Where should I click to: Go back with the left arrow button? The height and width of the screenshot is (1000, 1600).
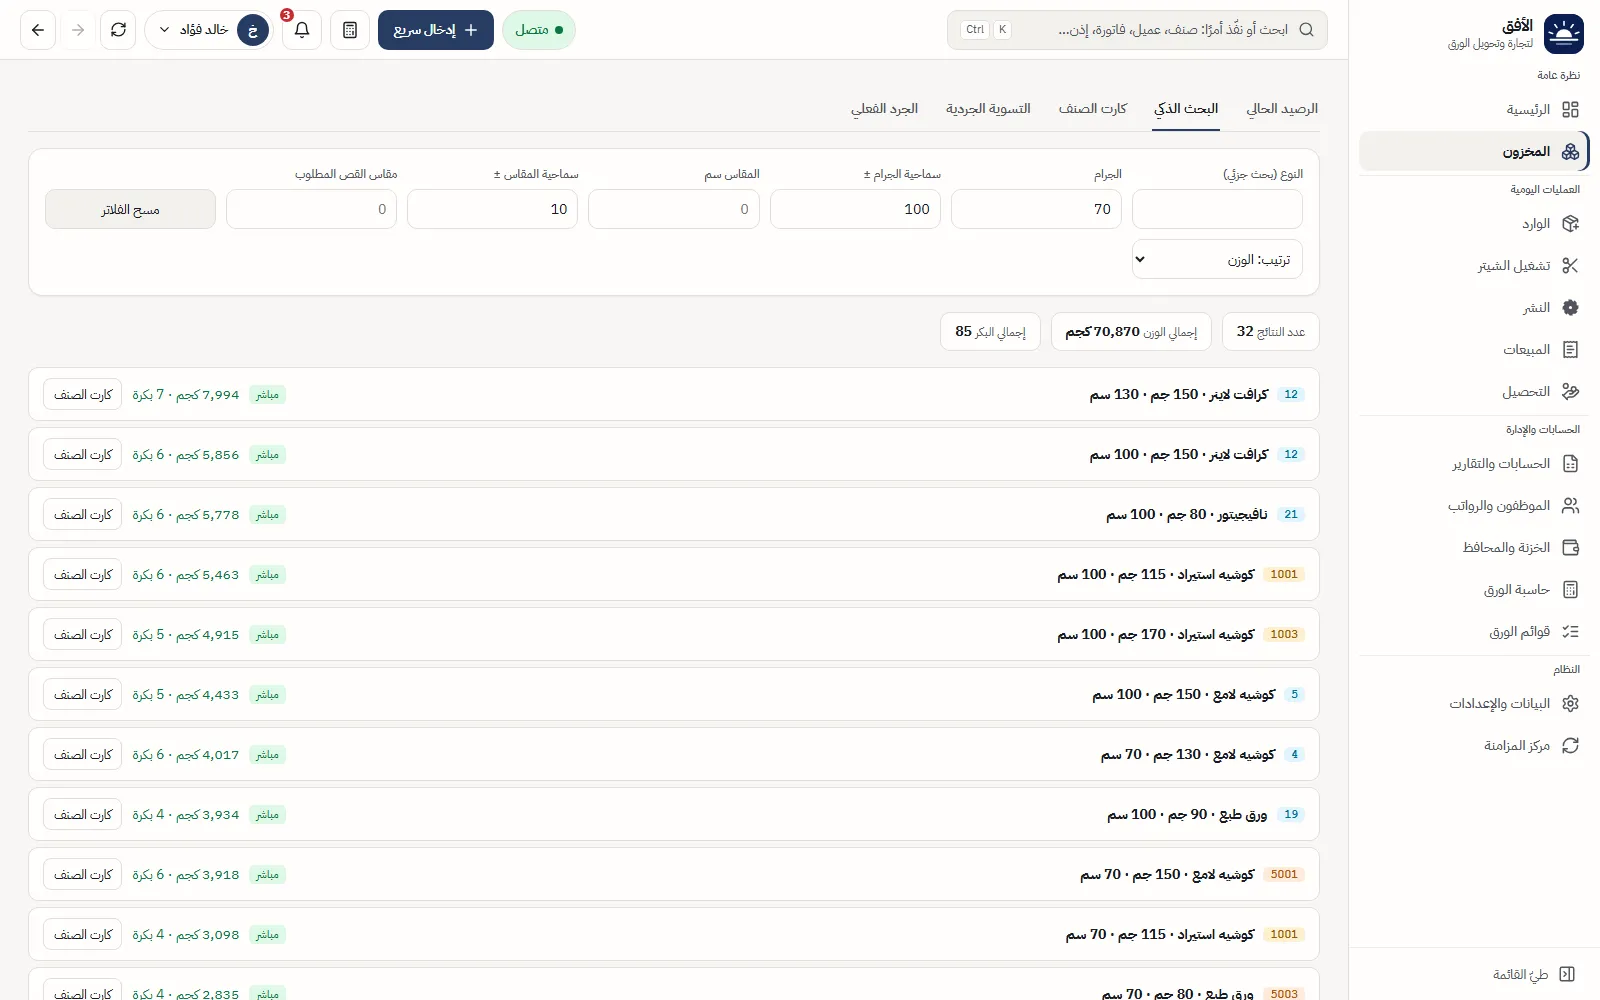(x=38, y=30)
